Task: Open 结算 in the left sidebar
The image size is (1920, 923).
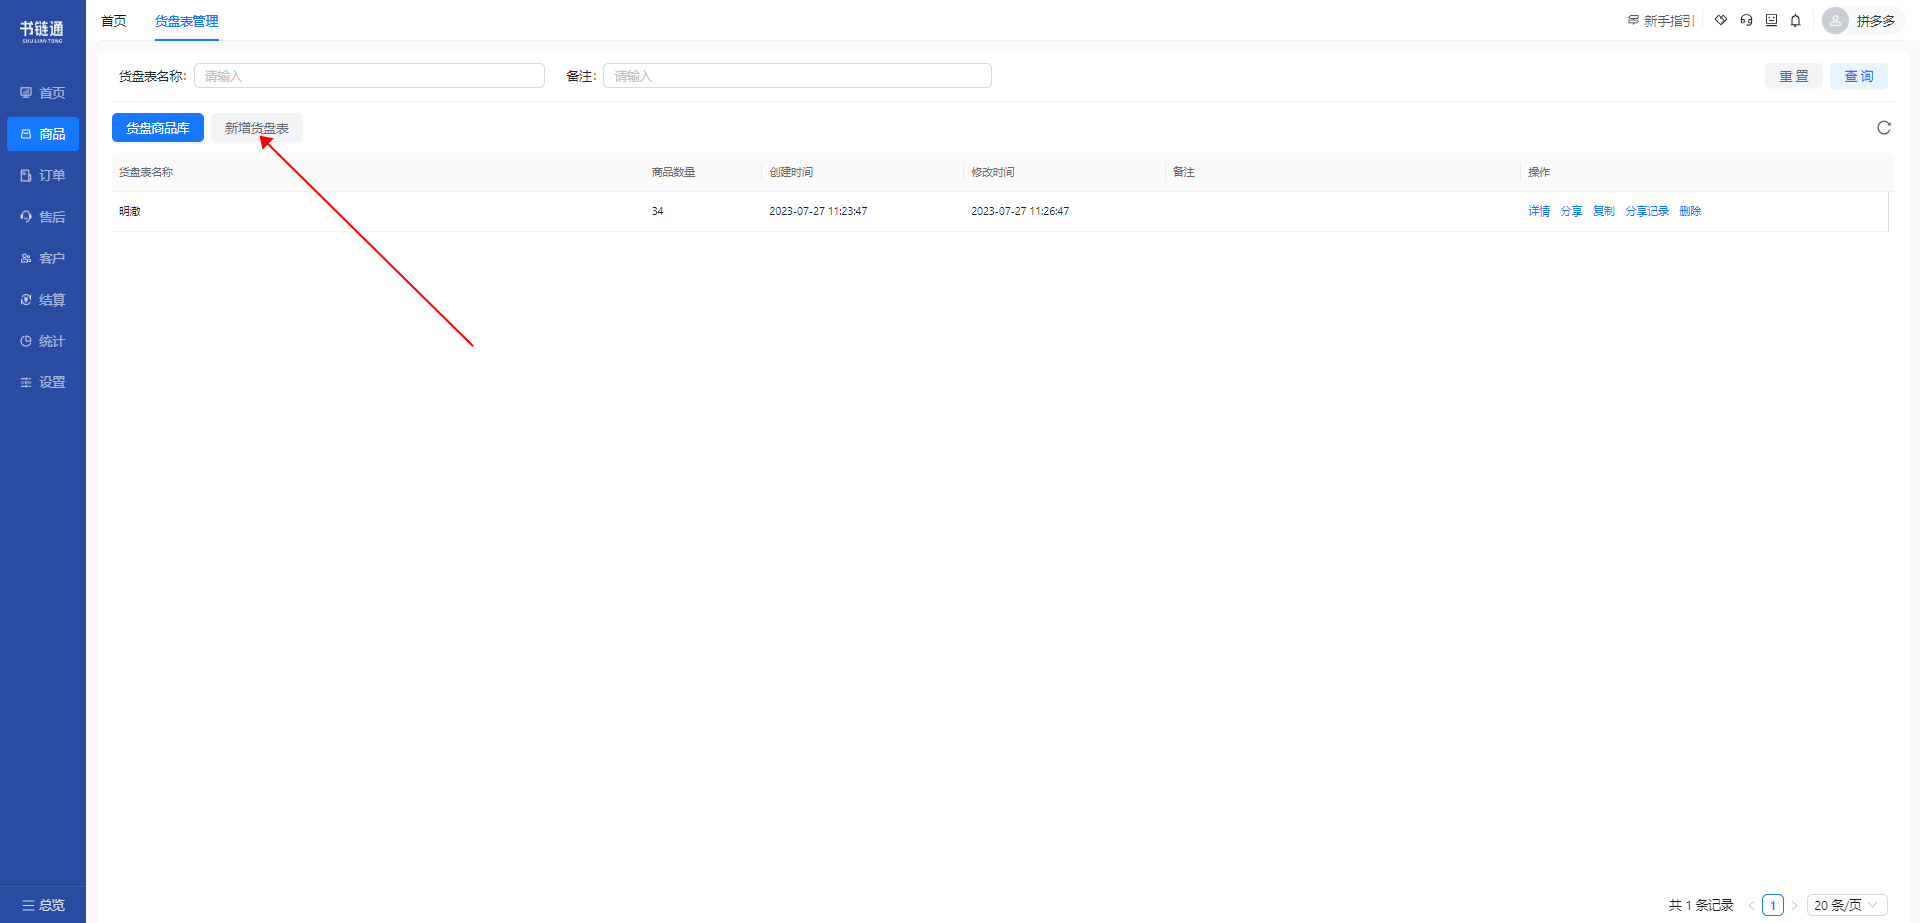Action: click(x=43, y=300)
